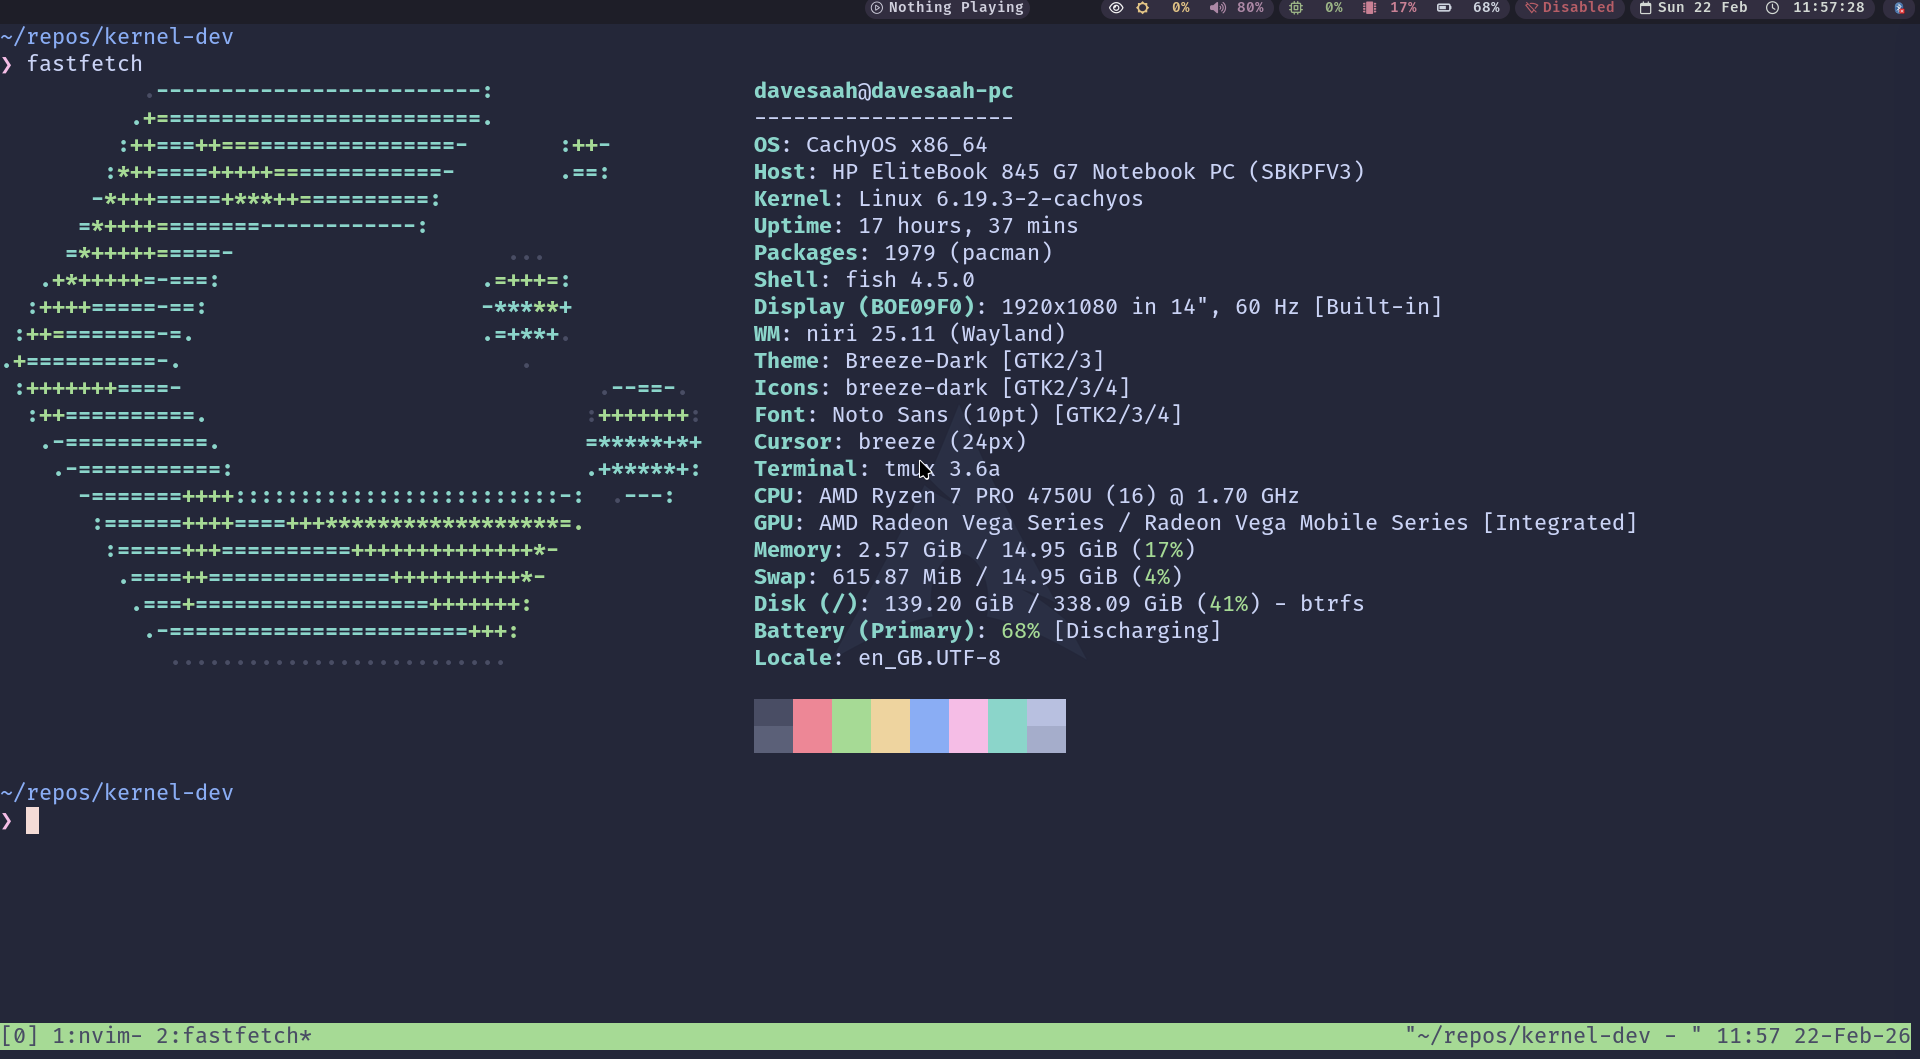Click the clock icon beside the time

1772,9
